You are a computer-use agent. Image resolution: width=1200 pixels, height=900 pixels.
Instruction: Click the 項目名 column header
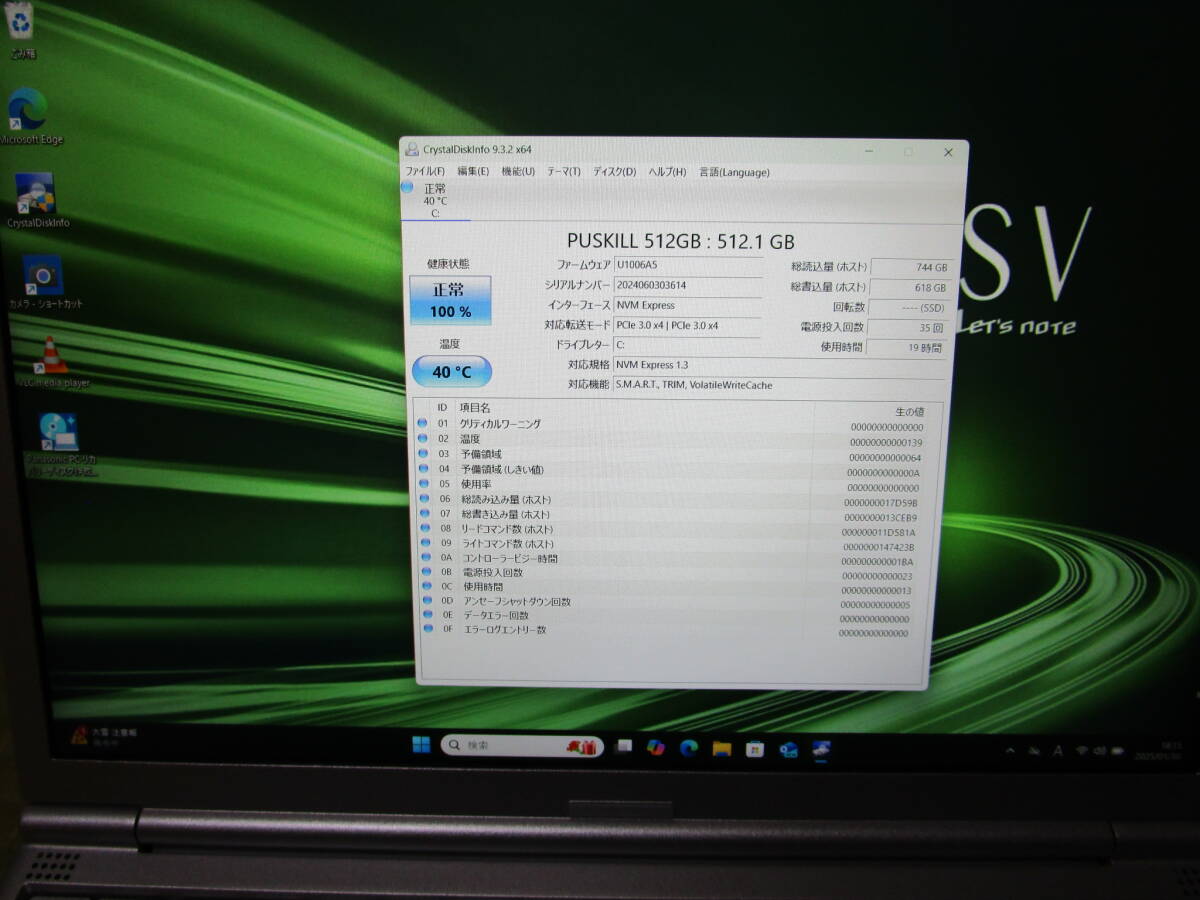pyautogui.click(x=475, y=408)
